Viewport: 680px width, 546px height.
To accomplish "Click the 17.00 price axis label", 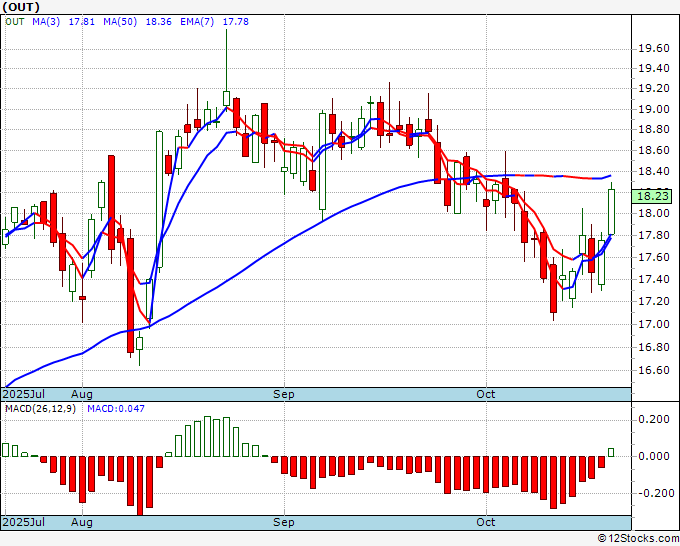I will (654, 324).
